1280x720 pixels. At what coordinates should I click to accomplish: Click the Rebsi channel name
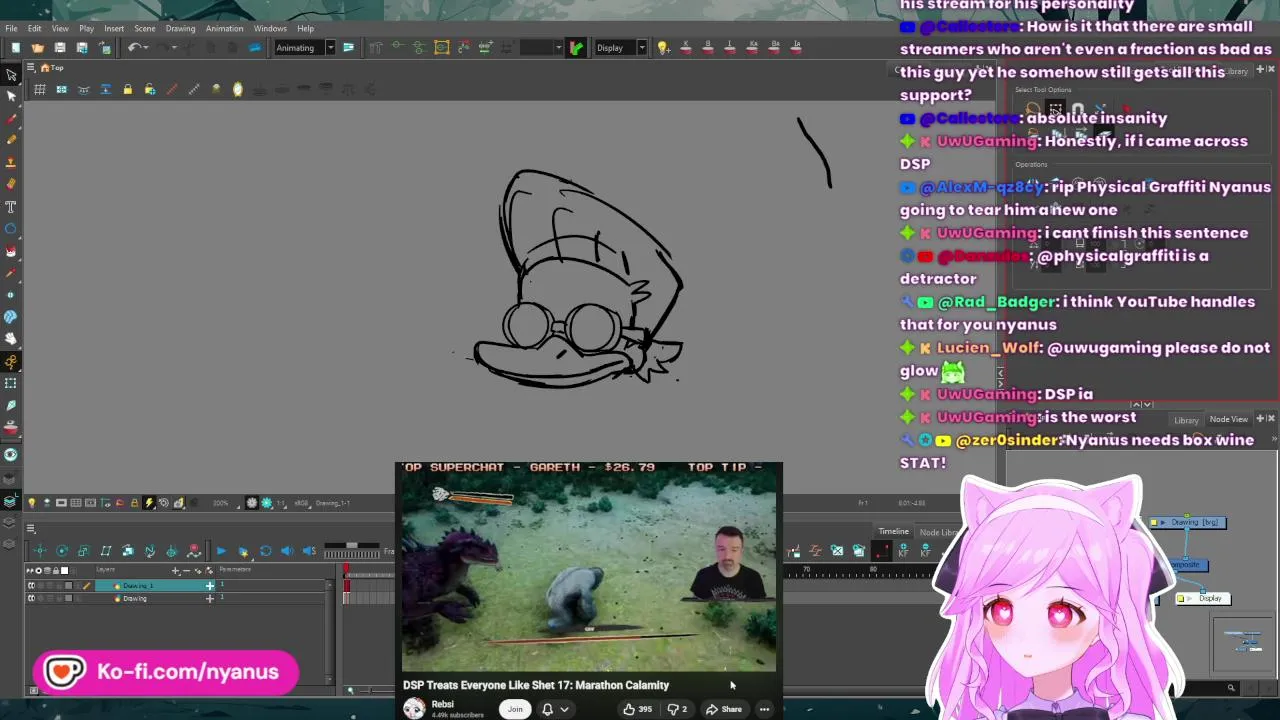pos(442,704)
